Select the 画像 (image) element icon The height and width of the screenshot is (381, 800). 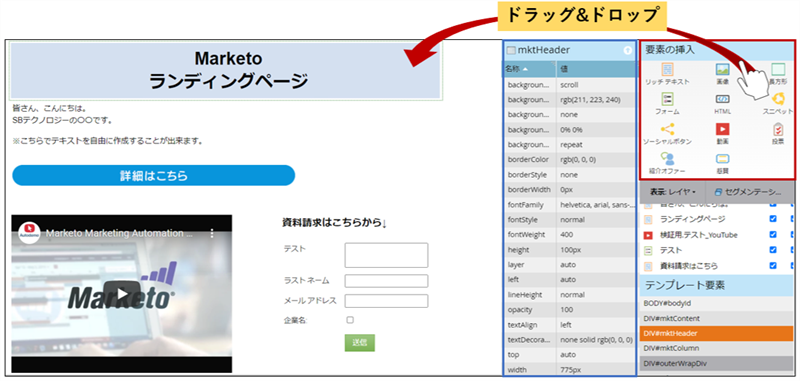pyautogui.click(x=722, y=69)
